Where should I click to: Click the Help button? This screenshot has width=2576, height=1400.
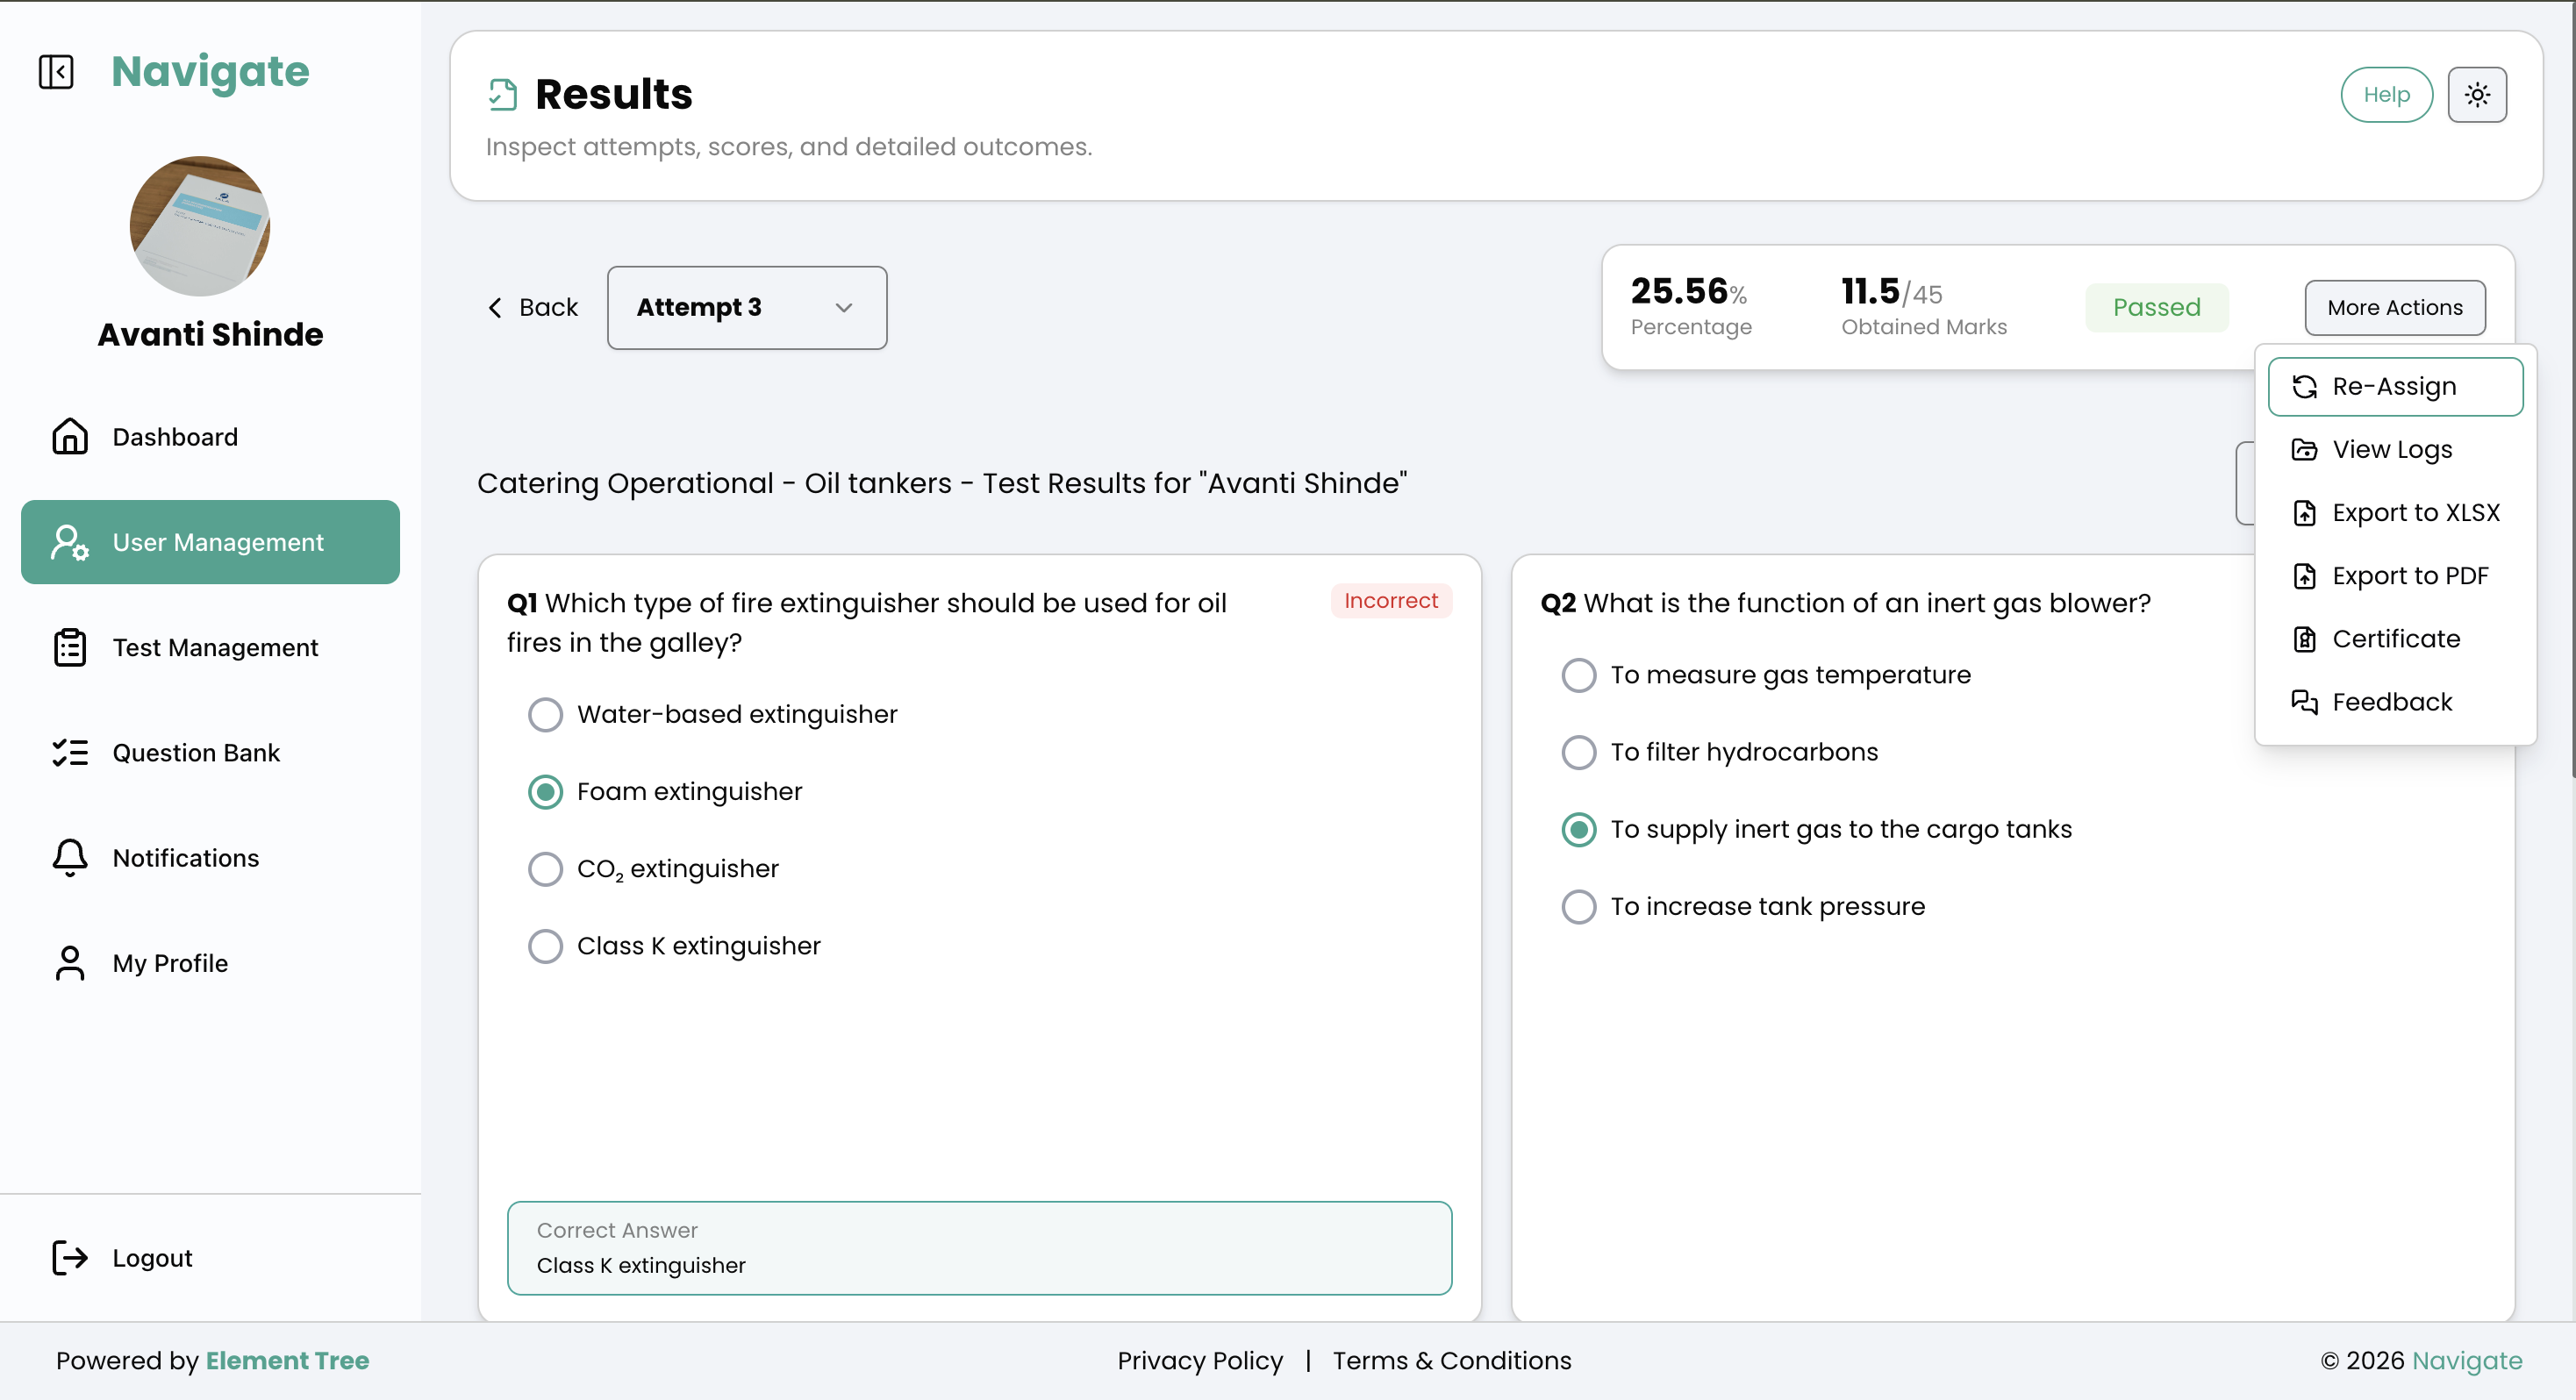coord(2386,95)
